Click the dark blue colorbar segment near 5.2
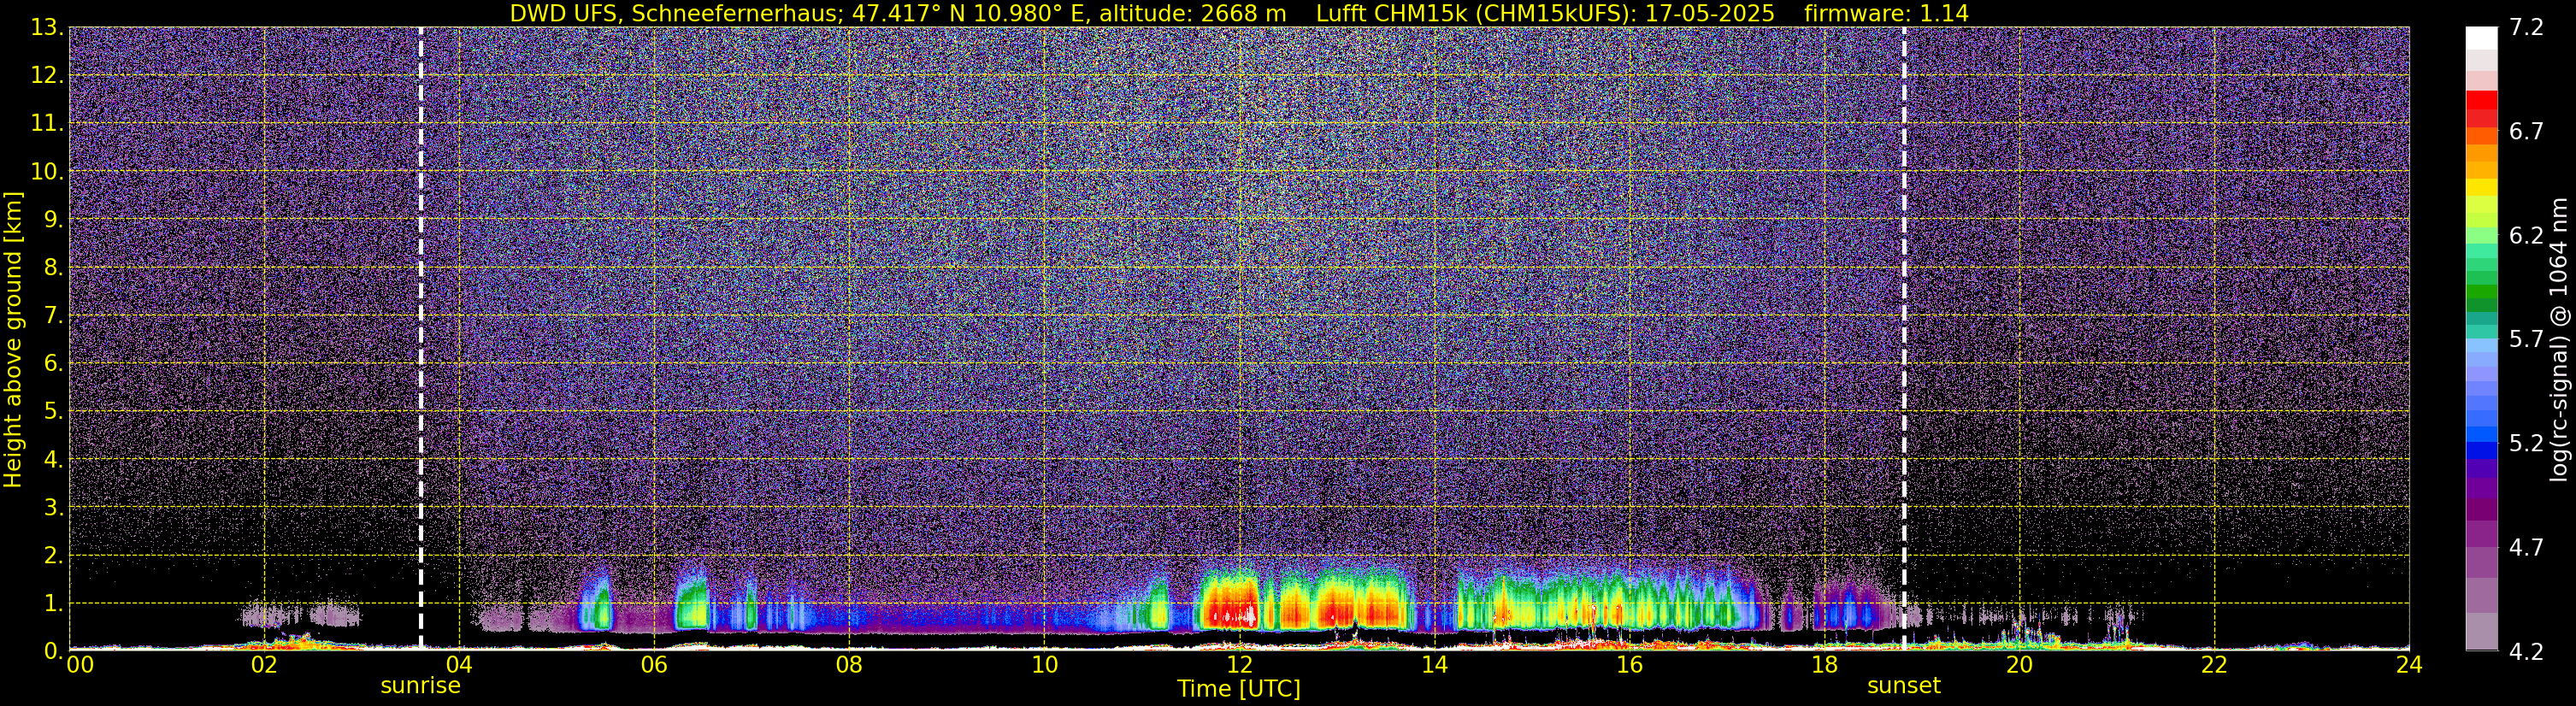The height and width of the screenshot is (706, 2576). [2481, 450]
